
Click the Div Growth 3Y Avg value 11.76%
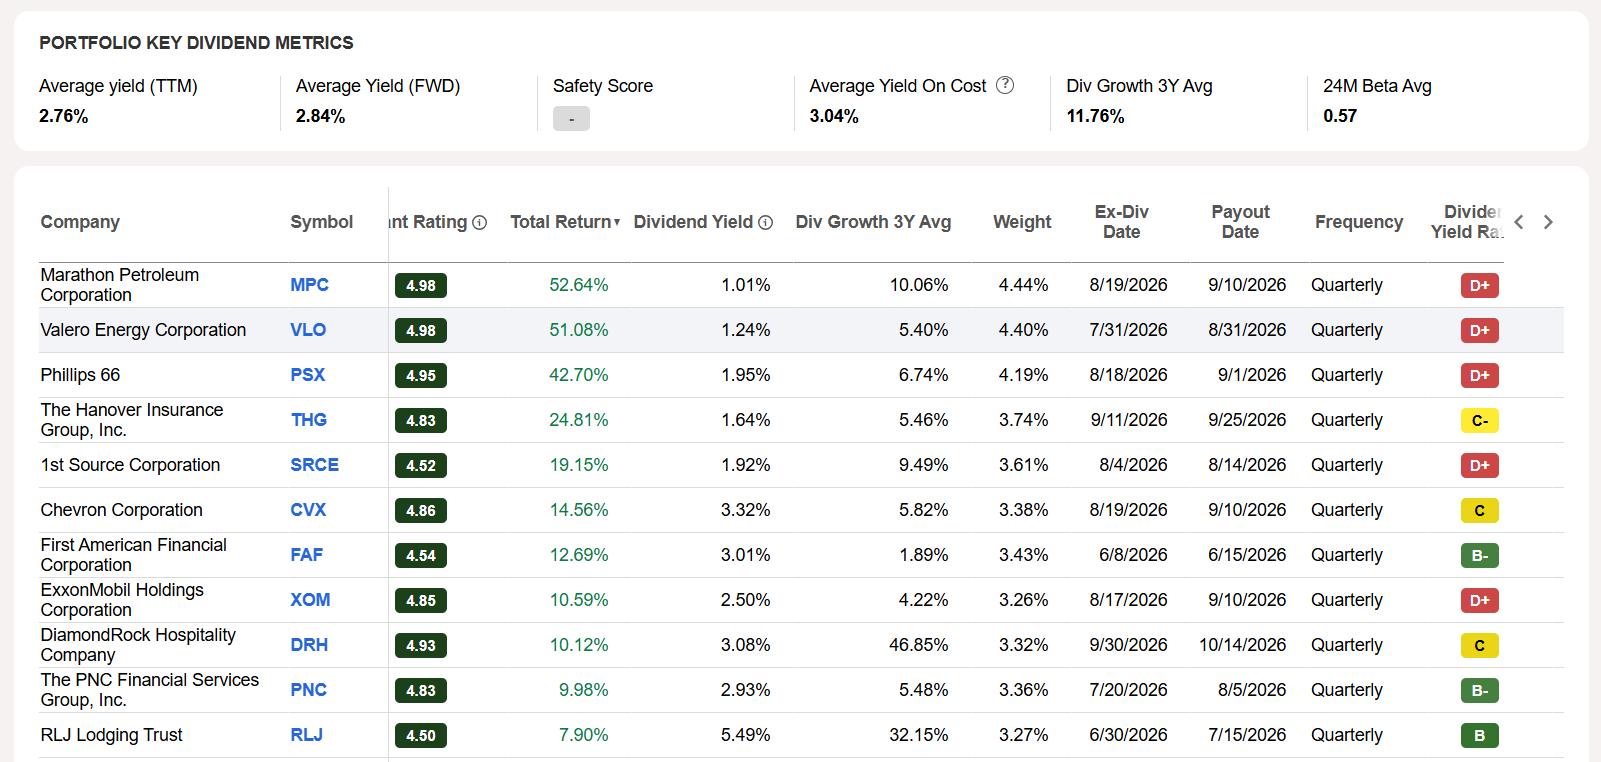[x=1095, y=116]
